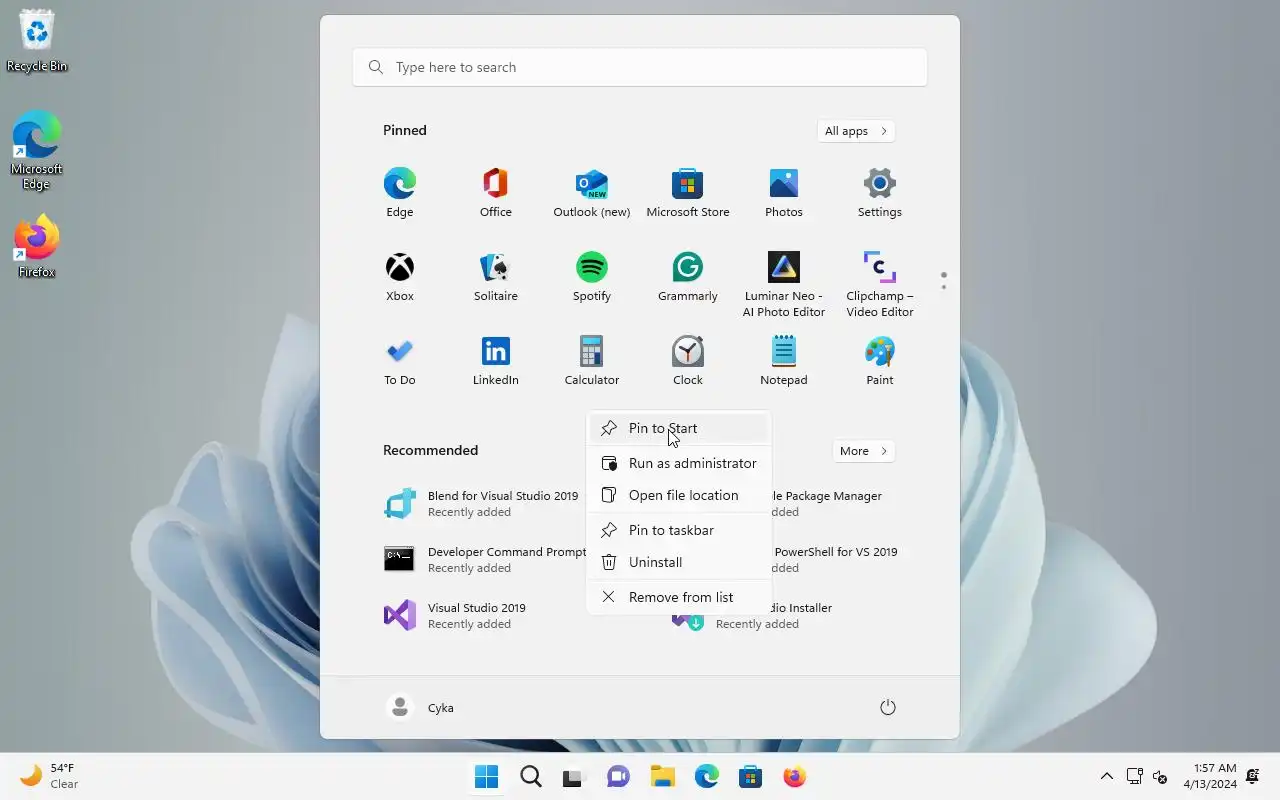Open the Clock app
This screenshot has height=800, width=1280.
(x=688, y=361)
